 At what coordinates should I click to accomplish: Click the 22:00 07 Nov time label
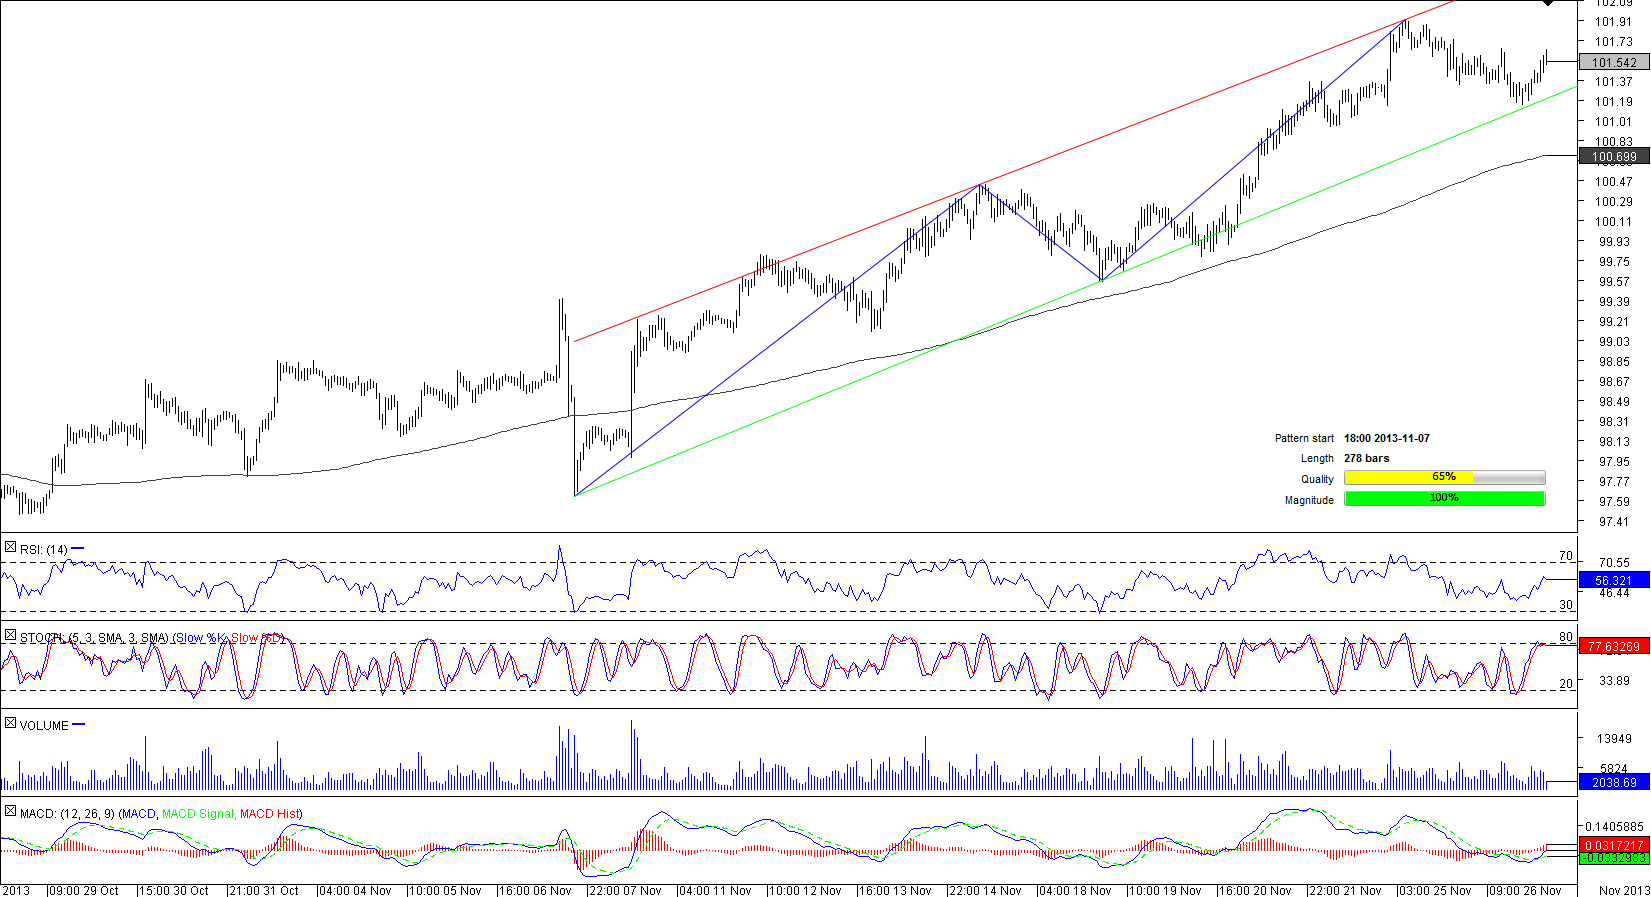(625, 890)
